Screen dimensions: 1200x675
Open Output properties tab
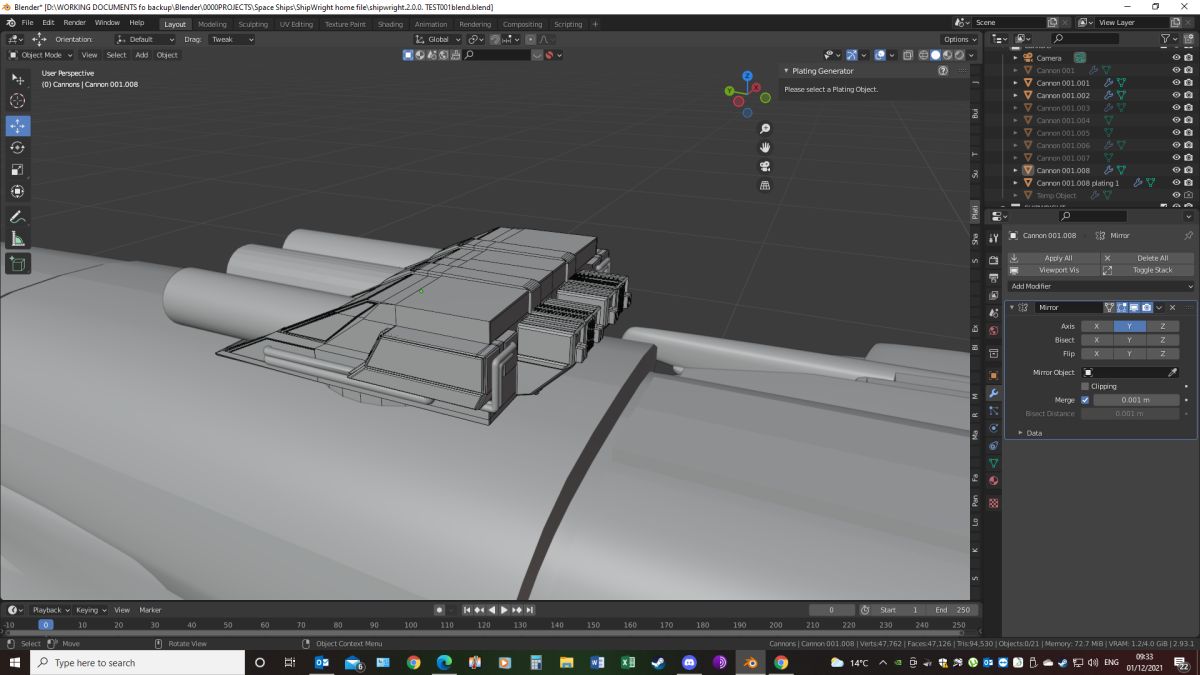(993, 277)
